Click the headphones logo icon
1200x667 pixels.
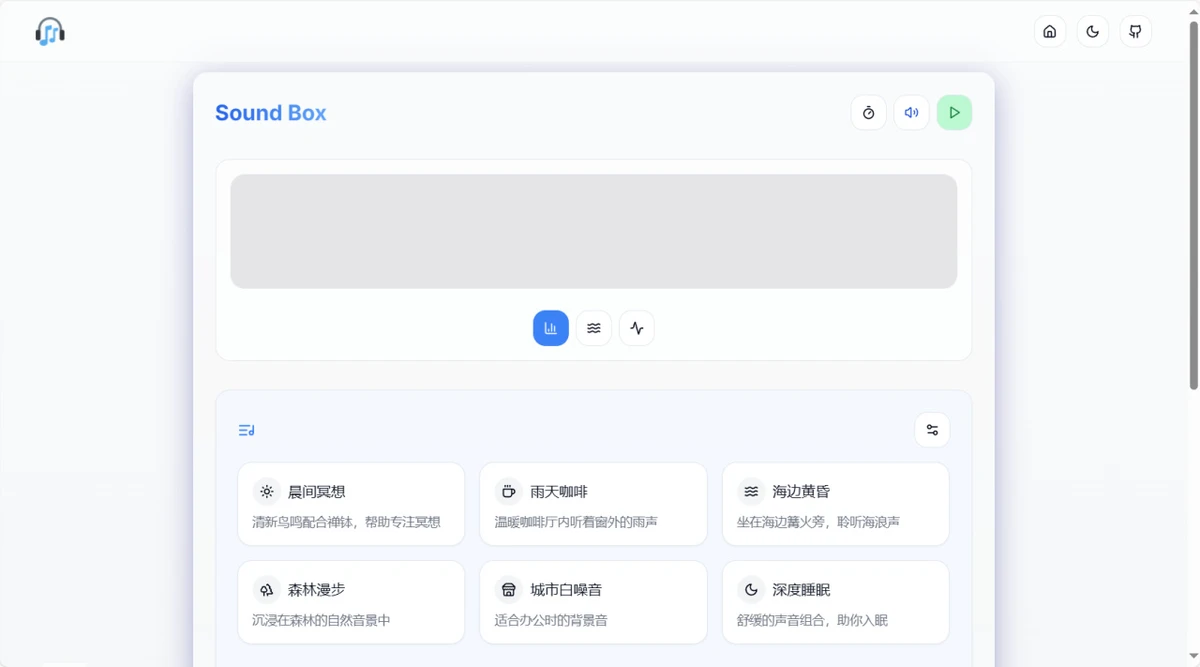[x=50, y=32]
